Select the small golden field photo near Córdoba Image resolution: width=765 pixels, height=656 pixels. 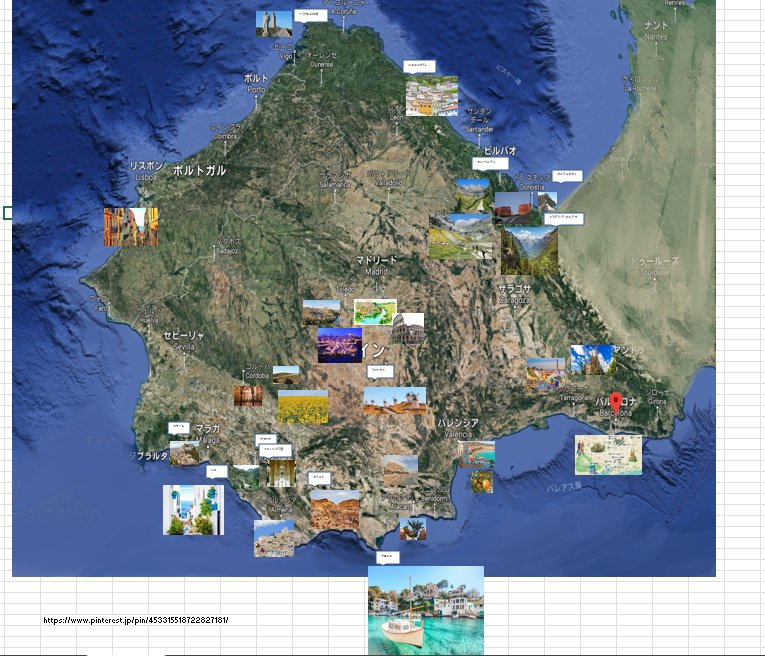click(286, 375)
